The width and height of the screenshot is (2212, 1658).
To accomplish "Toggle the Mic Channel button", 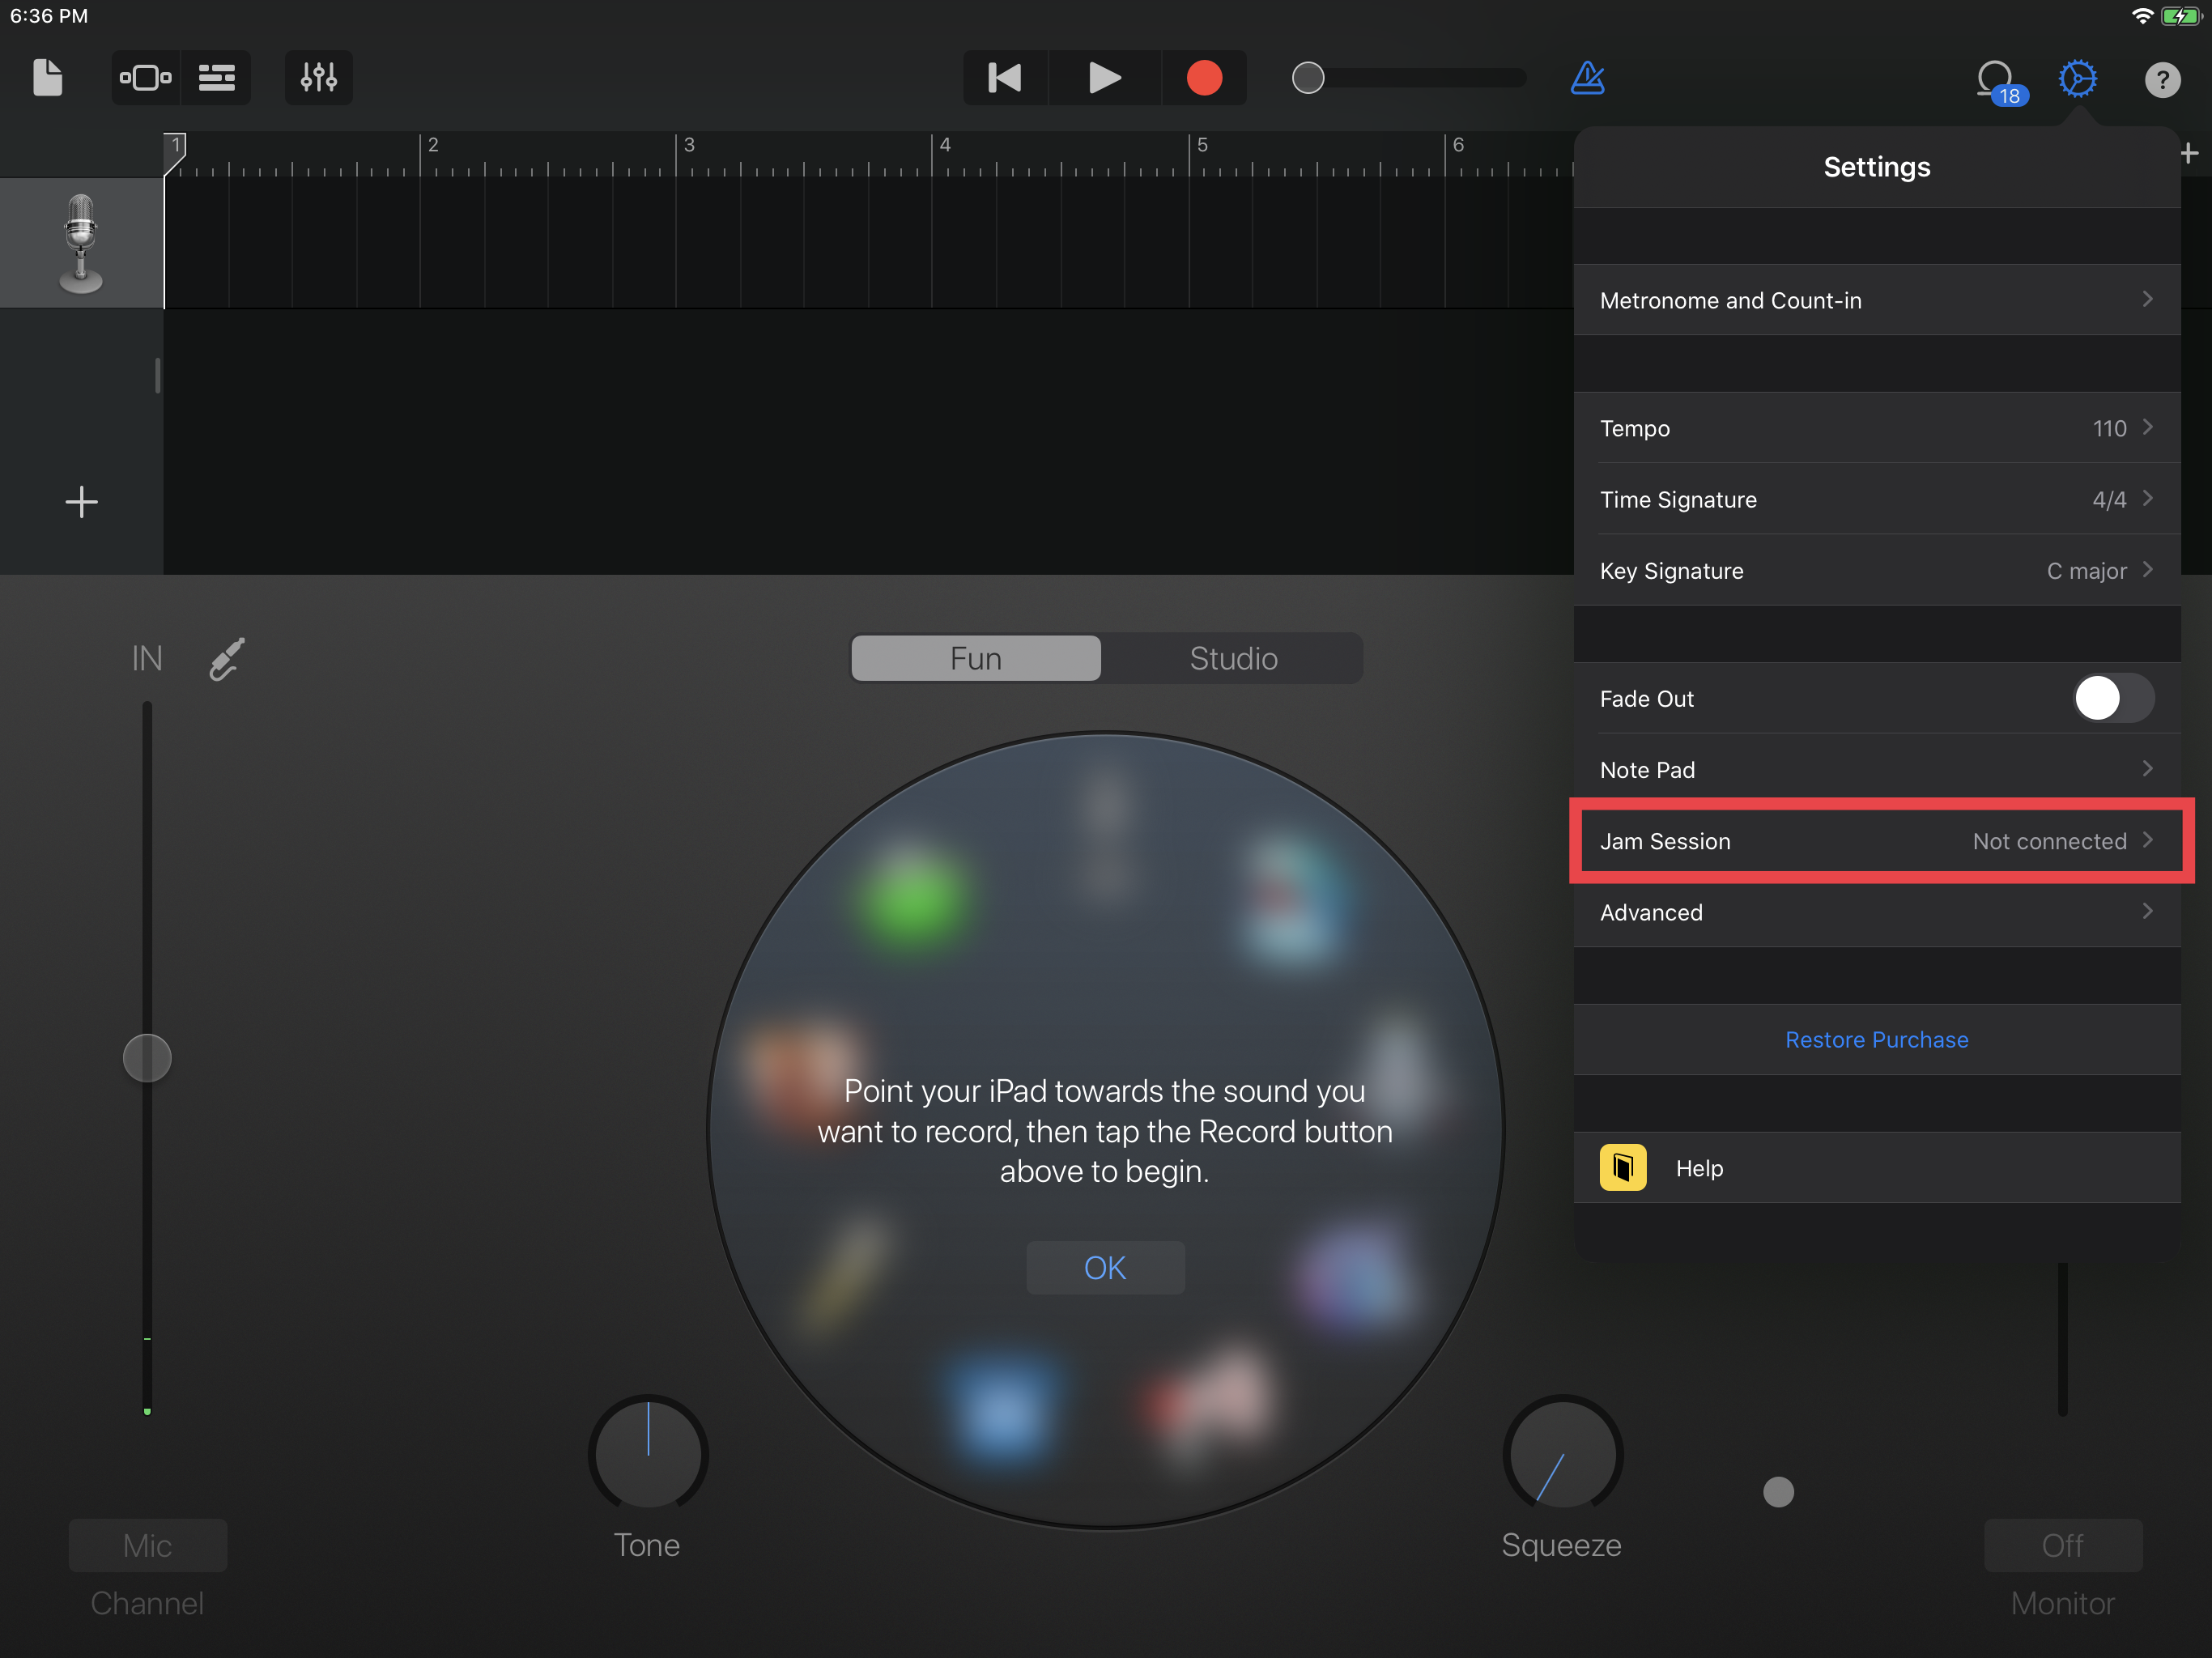I will pyautogui.click(x=147, y=1545).
